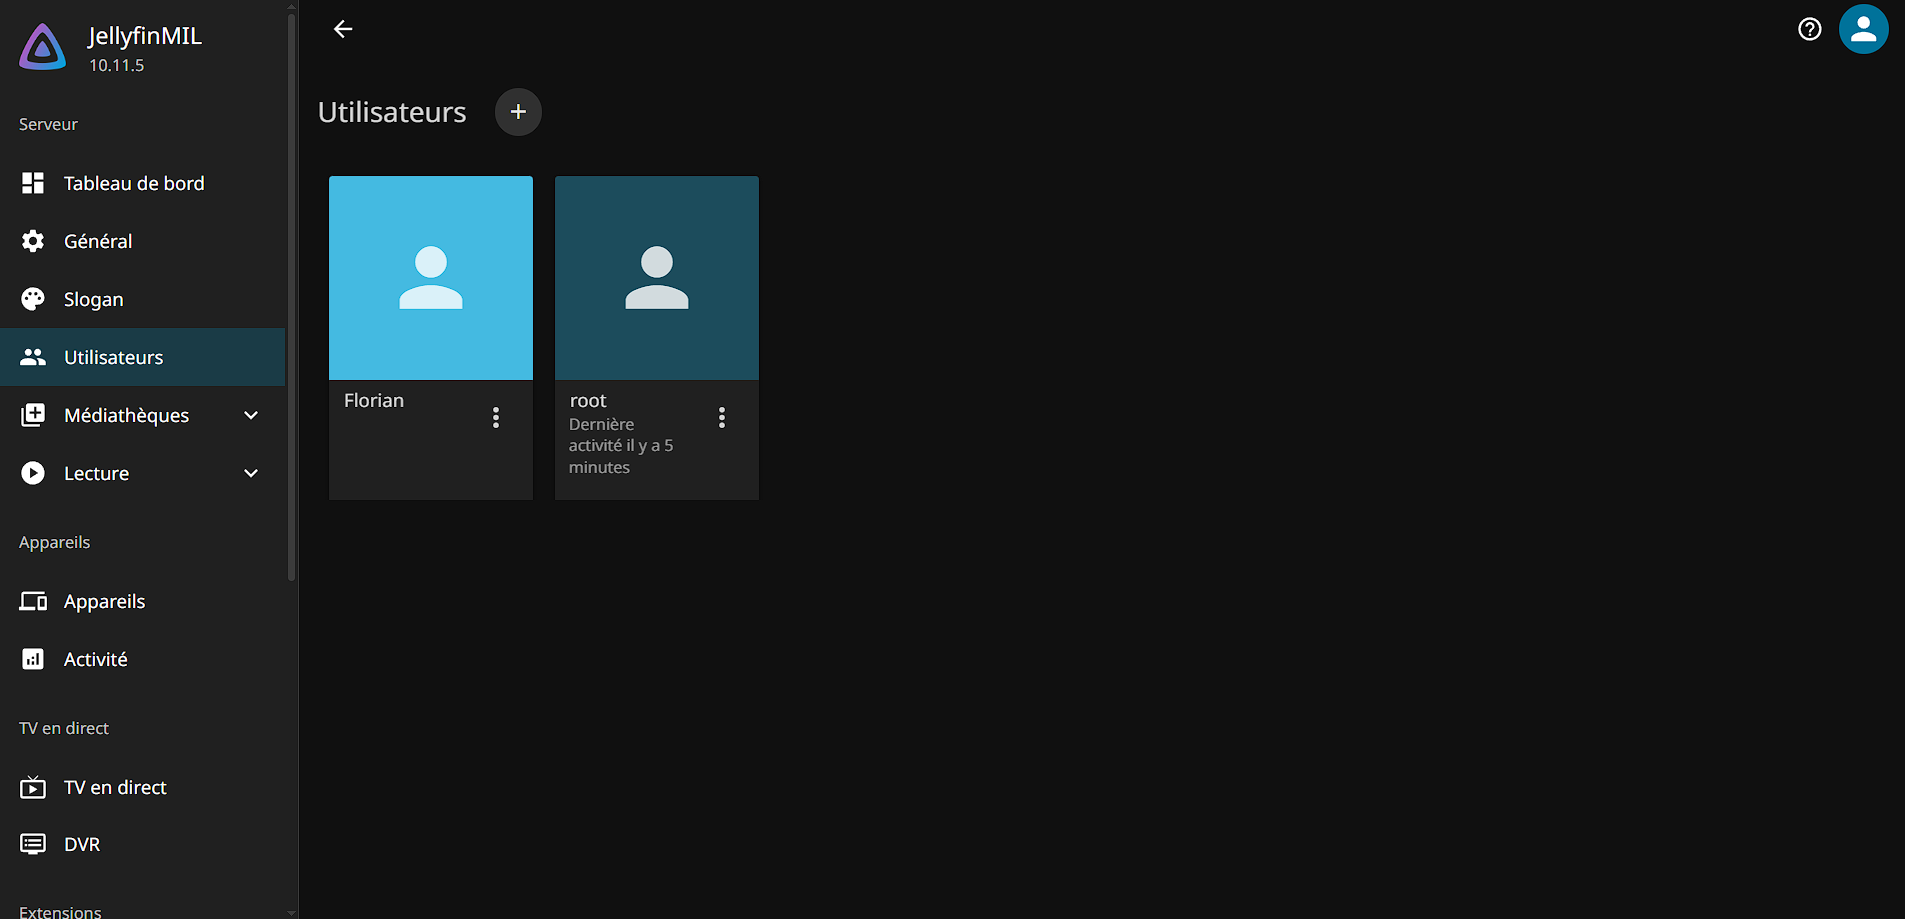Click the Jellyfin logo icon

tap(43, 47)
